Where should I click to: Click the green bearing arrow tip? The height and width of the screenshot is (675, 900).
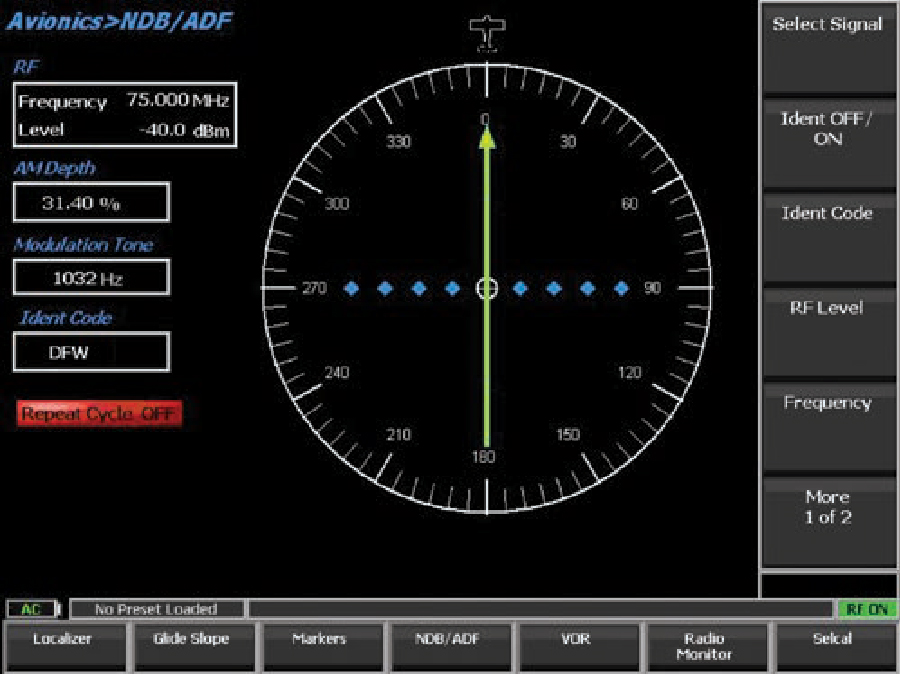pos(487,137)
